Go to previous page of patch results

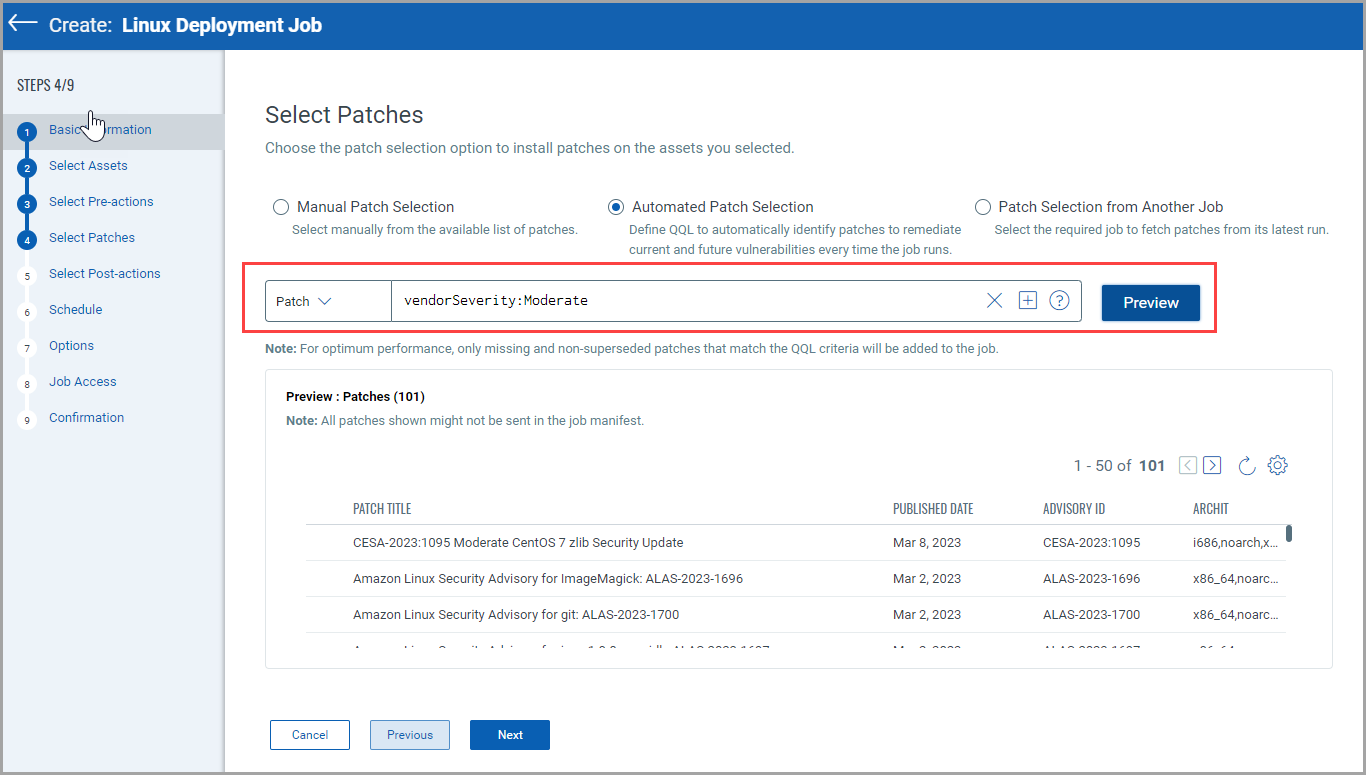pyautogui.click(x=1188, y=465)
